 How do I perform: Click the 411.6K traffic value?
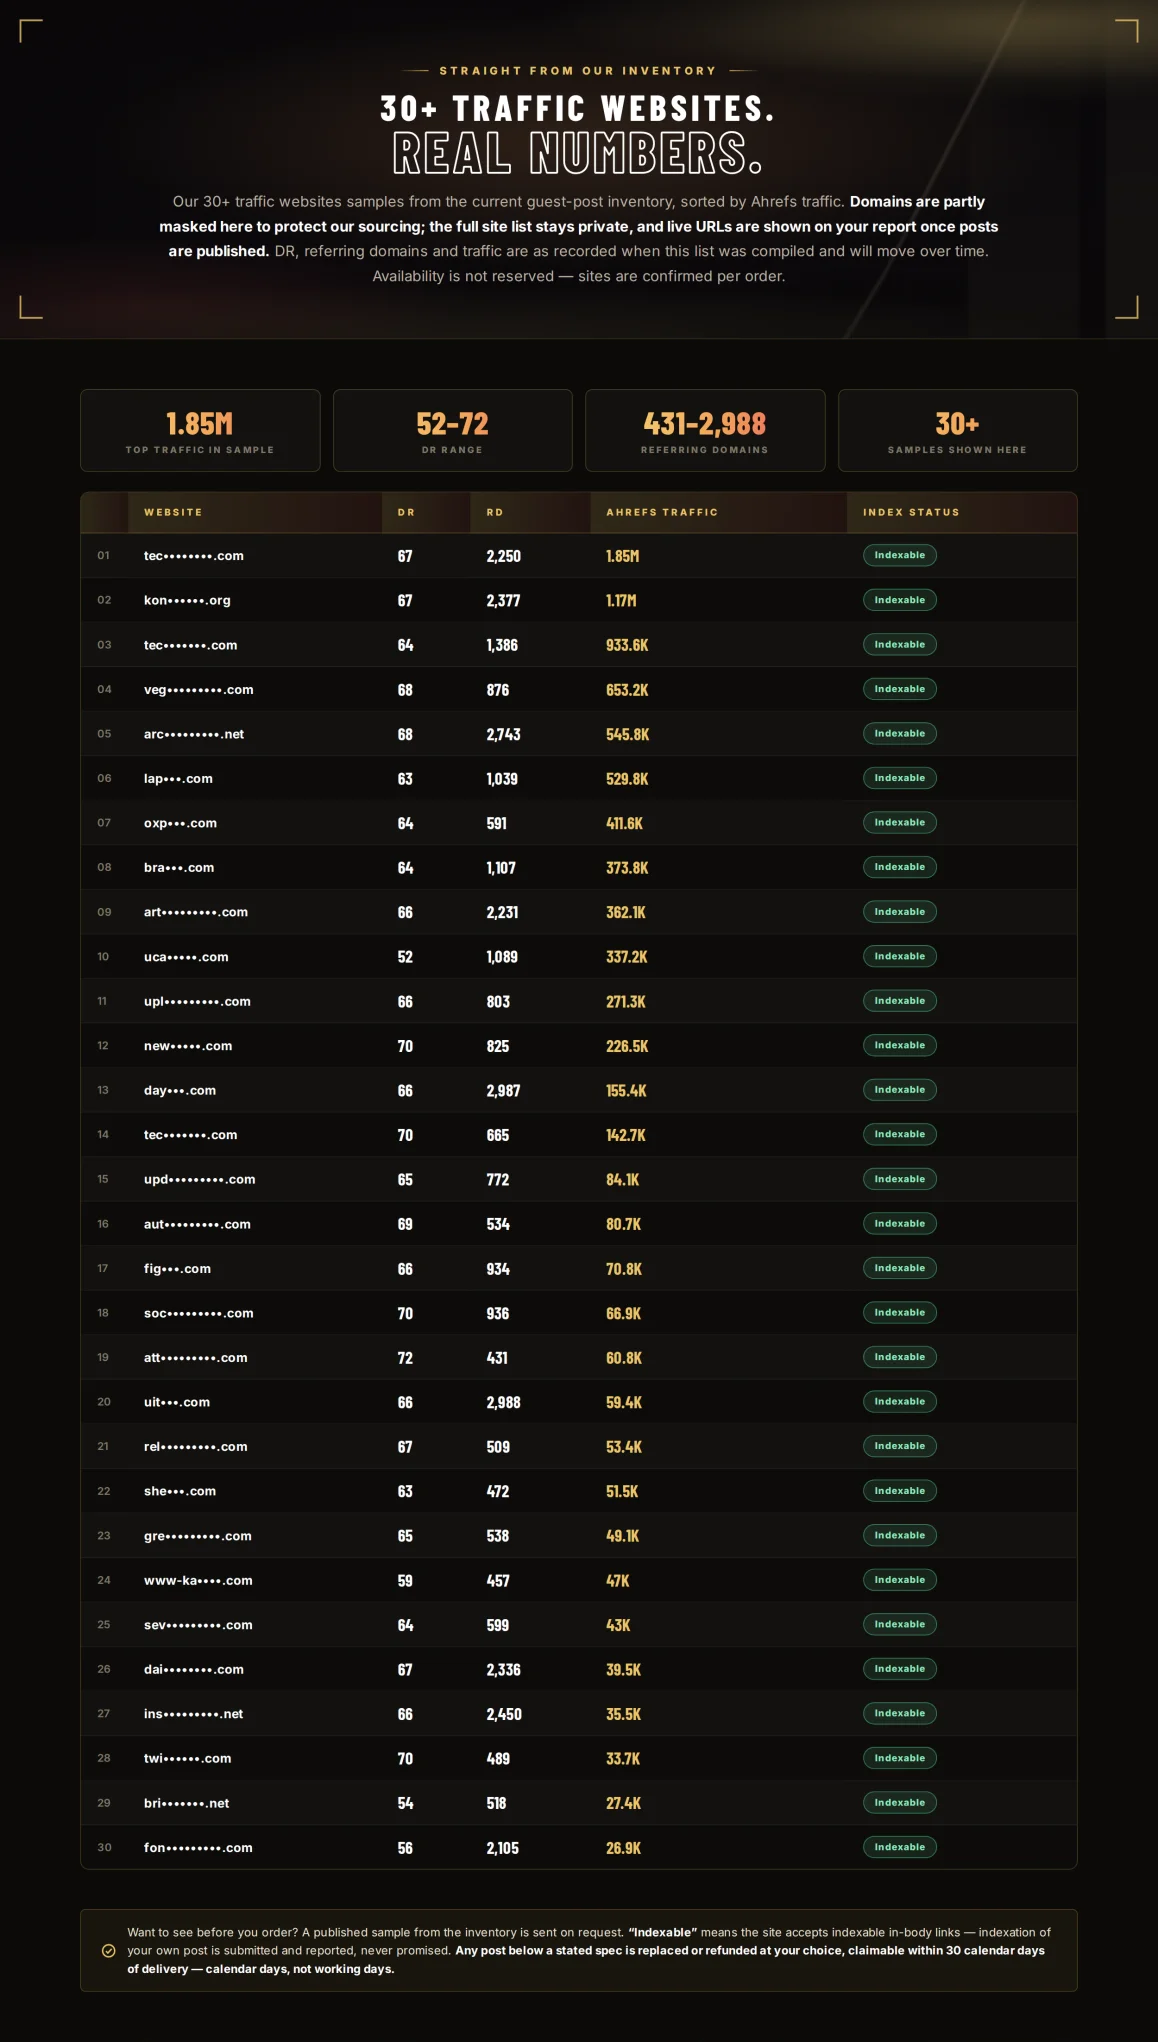click(x=624, y=823)
